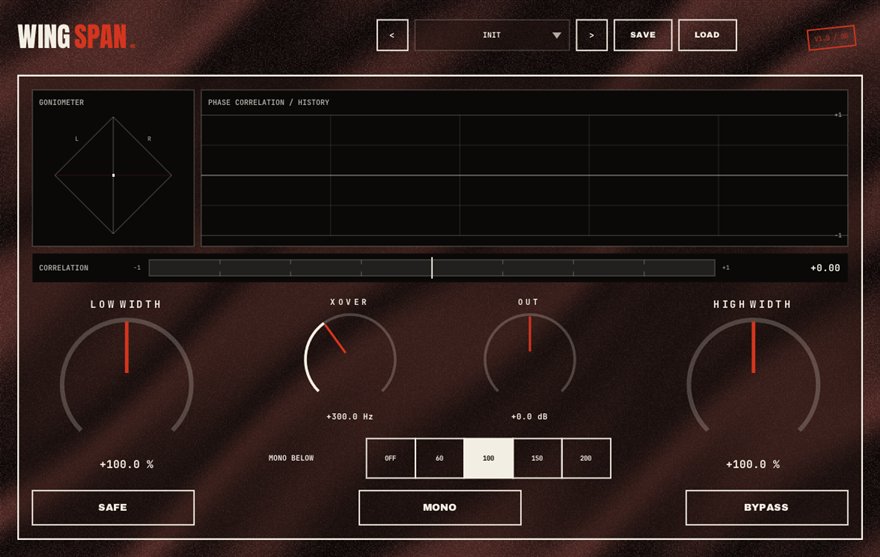
Task: Toggle the MONO button
Action: point(440,508)
